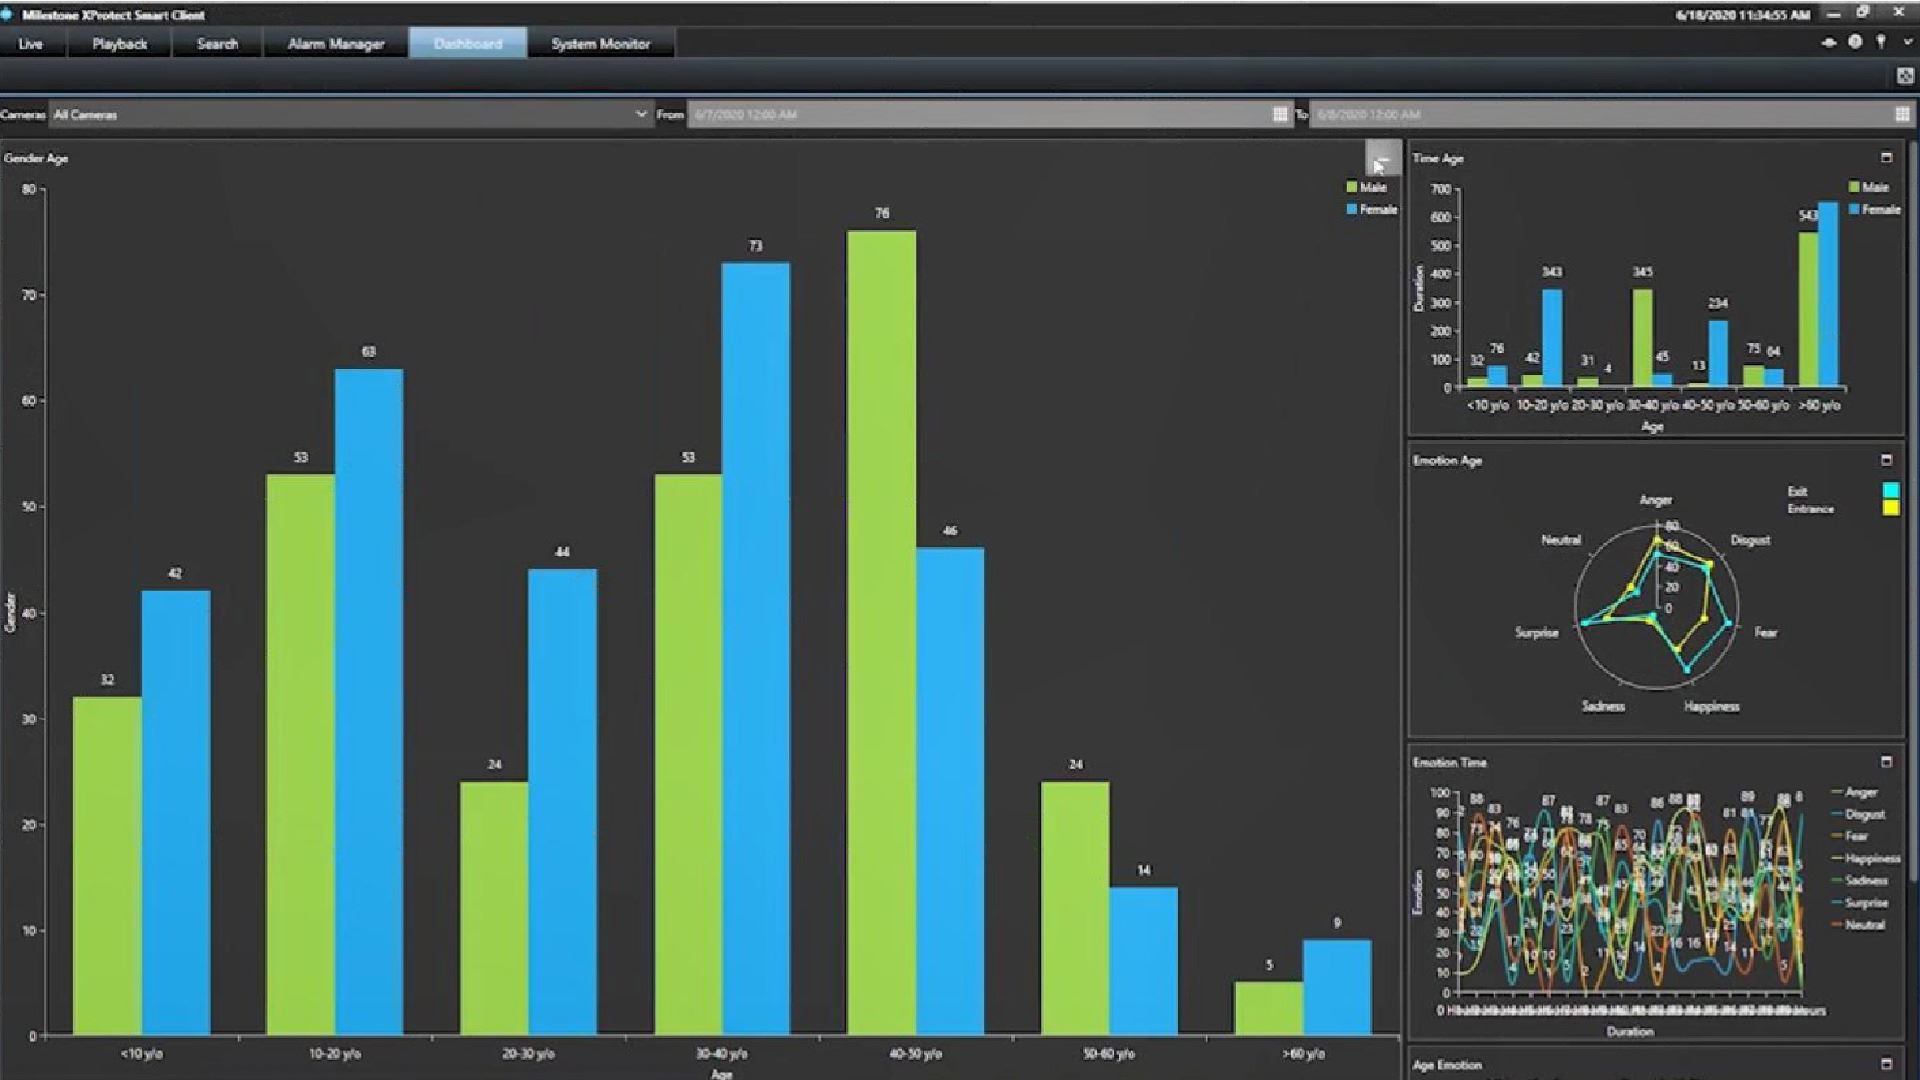
Task: Click the blue bar labeled 14 for 50-60 y/o
Action: tap(1143, 960)
